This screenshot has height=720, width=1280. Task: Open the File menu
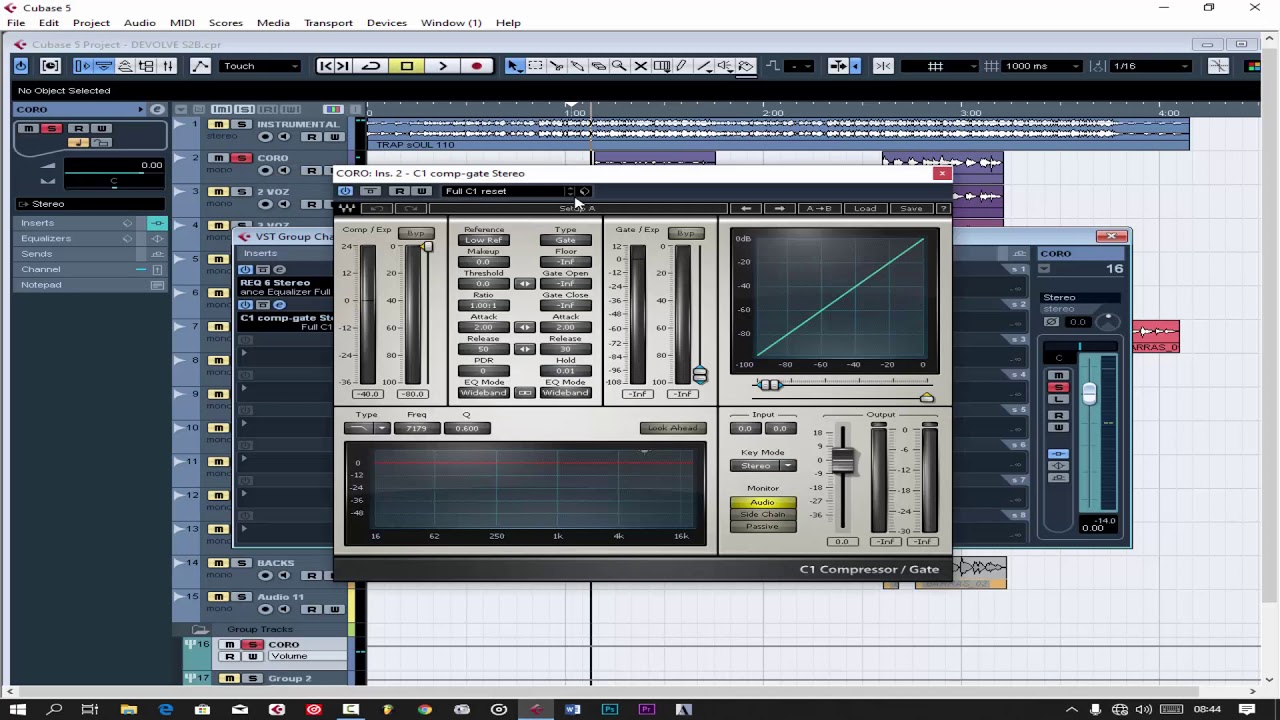point(16,23)
